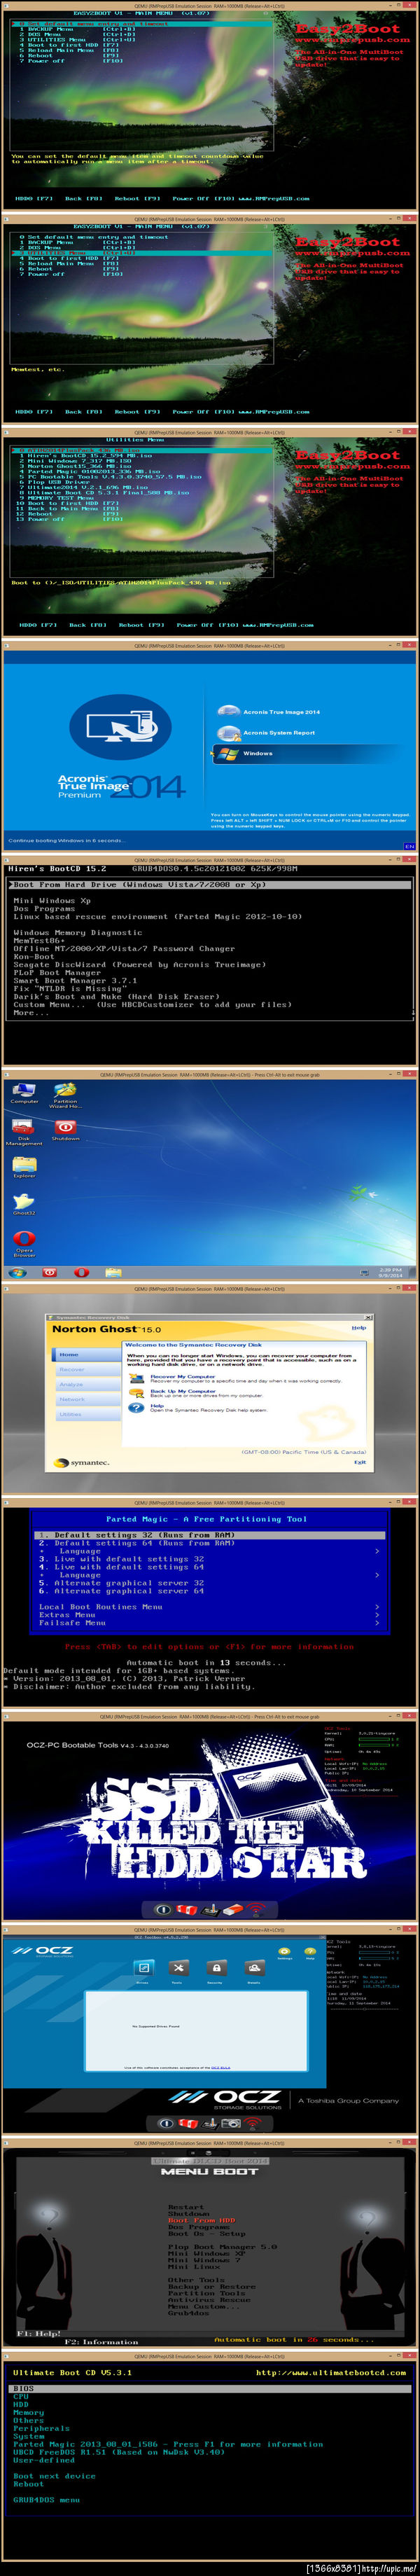The image size is (420, 2576).
Task: Open Help item in Symantec Recovery Disk panel
Action: [157, 1404]
